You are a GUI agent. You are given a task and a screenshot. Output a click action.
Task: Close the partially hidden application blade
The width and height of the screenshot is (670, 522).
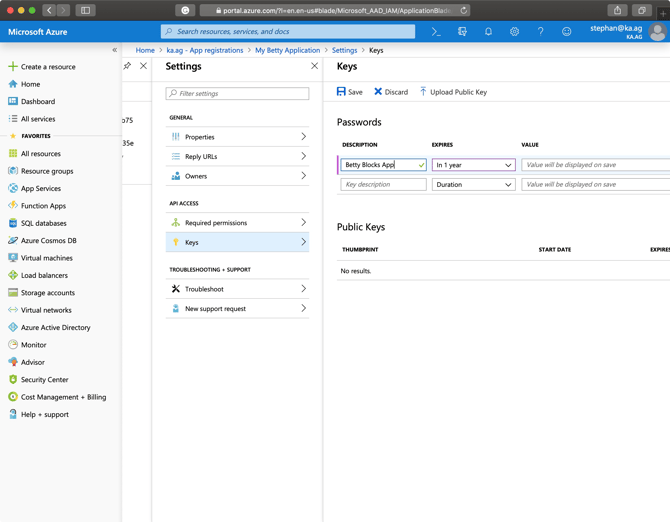pyautogui.click(x=144, y=66)
